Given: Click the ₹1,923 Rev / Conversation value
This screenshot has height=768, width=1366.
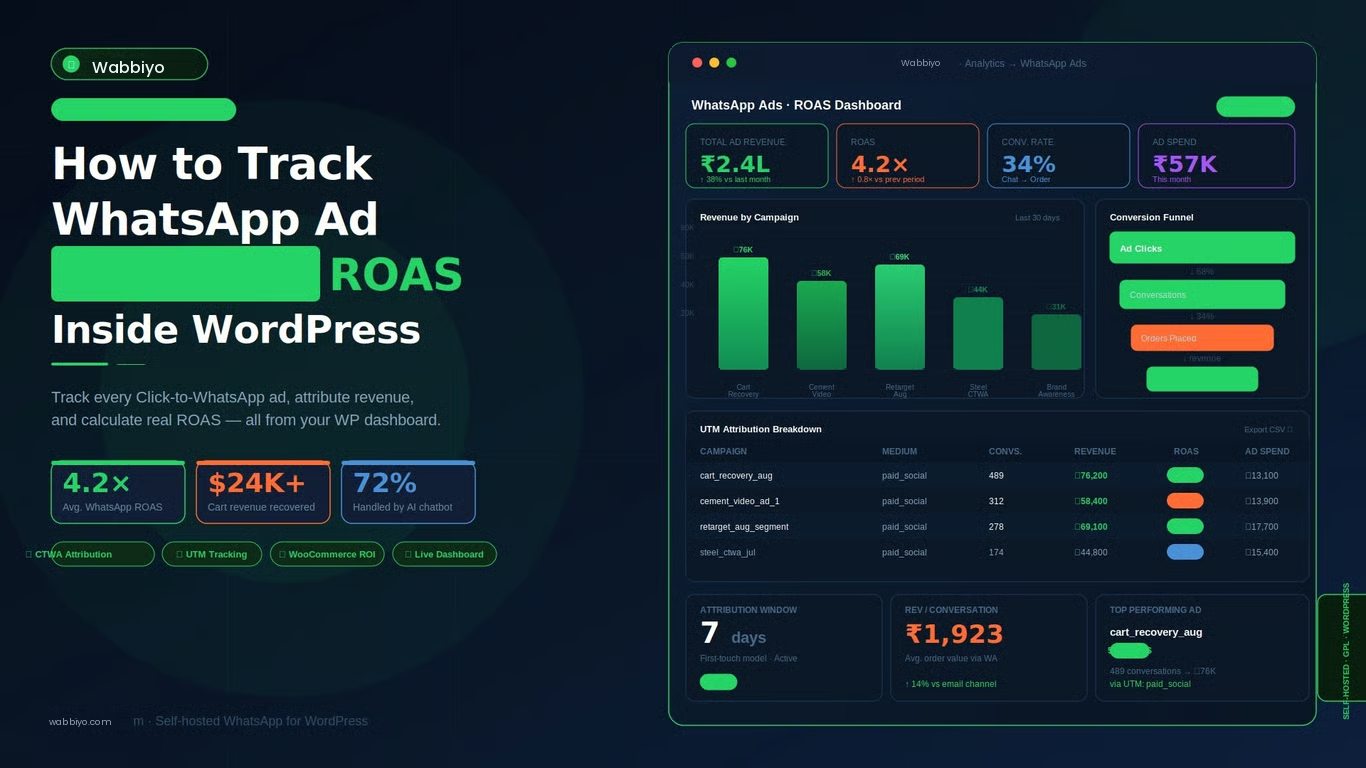Looking at the screenshot, I should (954, 634).
